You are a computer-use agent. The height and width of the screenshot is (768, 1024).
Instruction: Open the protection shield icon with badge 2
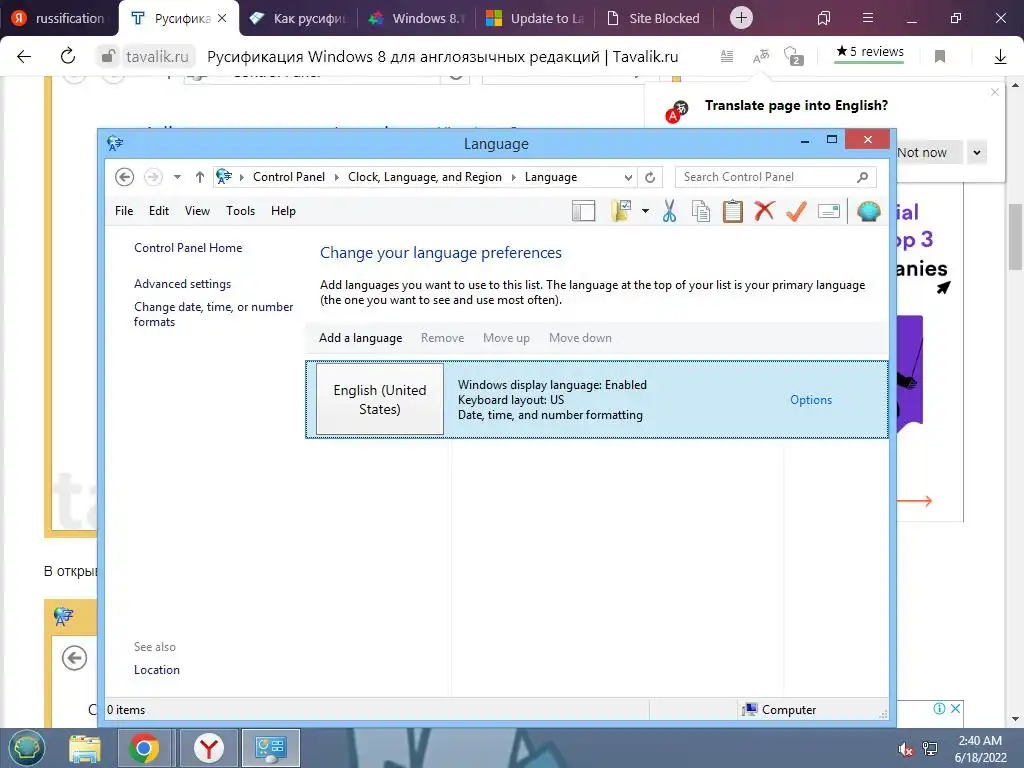pos(793,56)
